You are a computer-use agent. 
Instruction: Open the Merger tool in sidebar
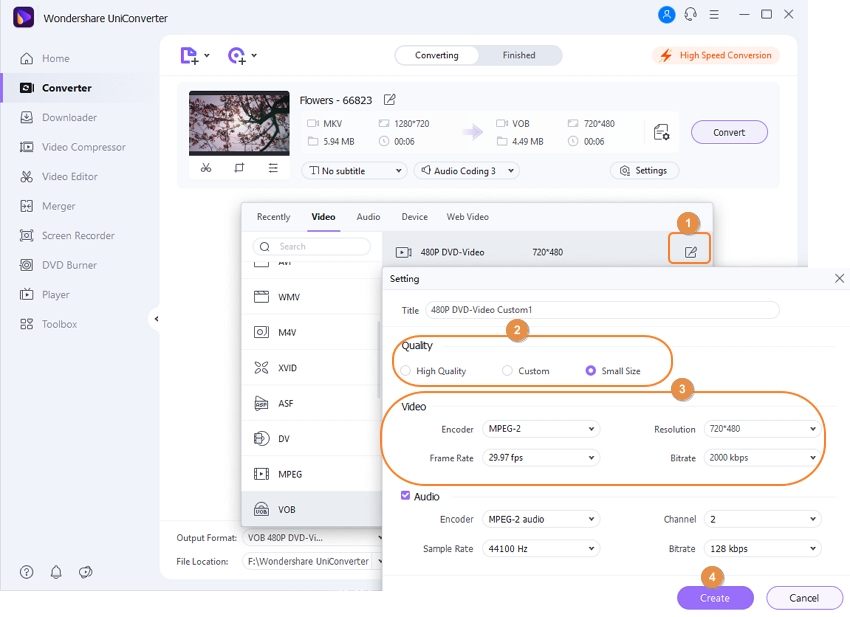(x=48, y=206)
